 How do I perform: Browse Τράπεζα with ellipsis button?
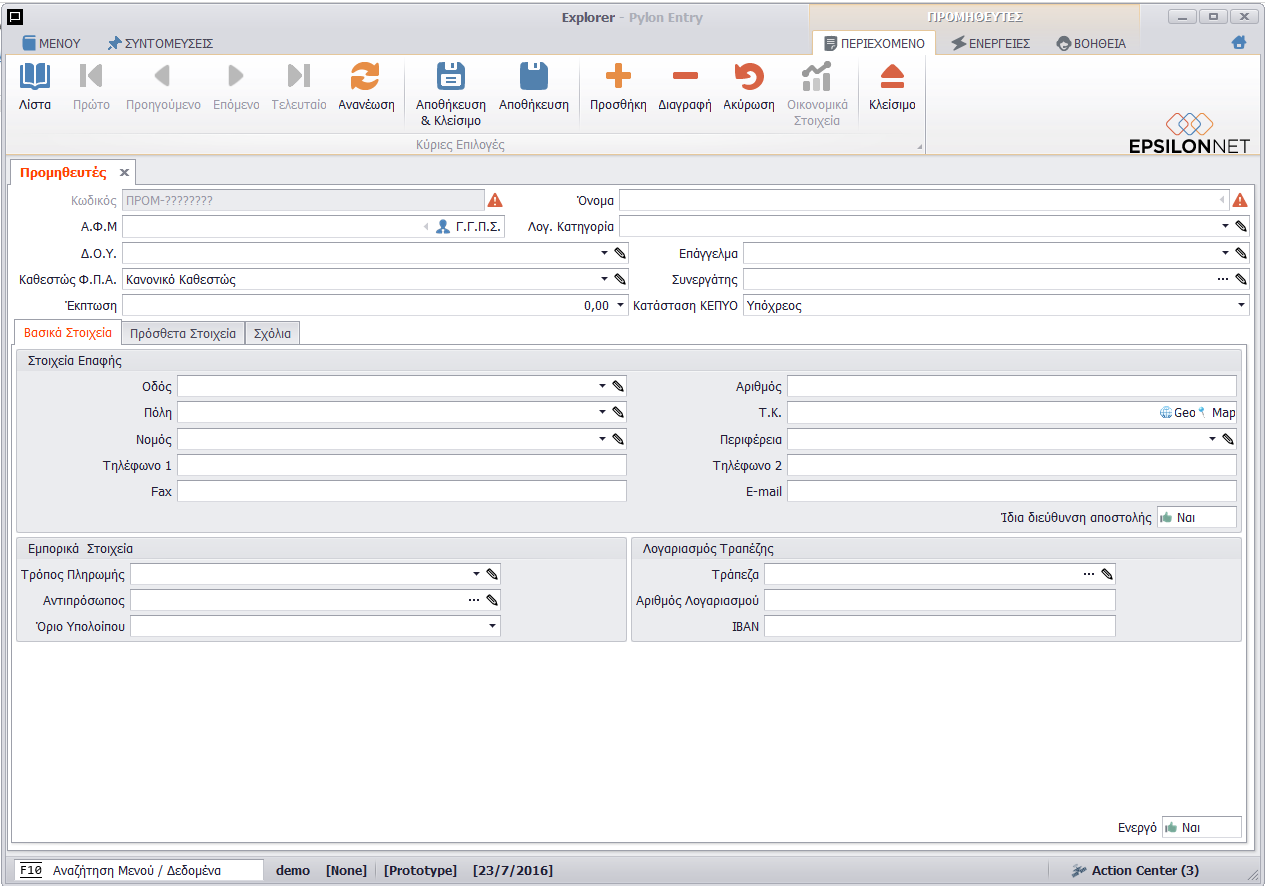[1089, 574]
